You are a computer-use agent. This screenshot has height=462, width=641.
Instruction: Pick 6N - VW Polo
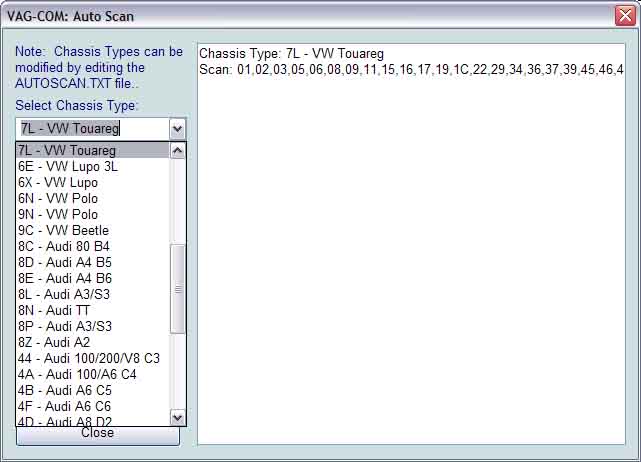(93, 198)
